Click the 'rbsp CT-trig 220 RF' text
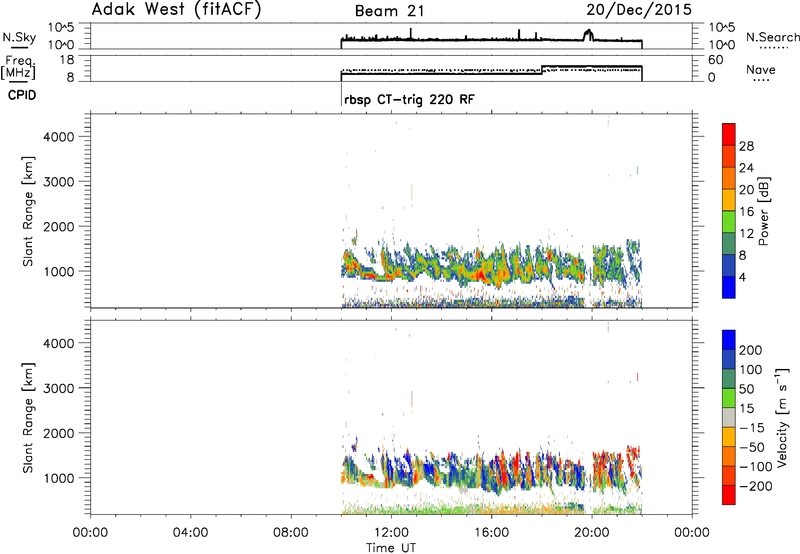This screenshot has width=800, height=554. (x=409, y=99)
